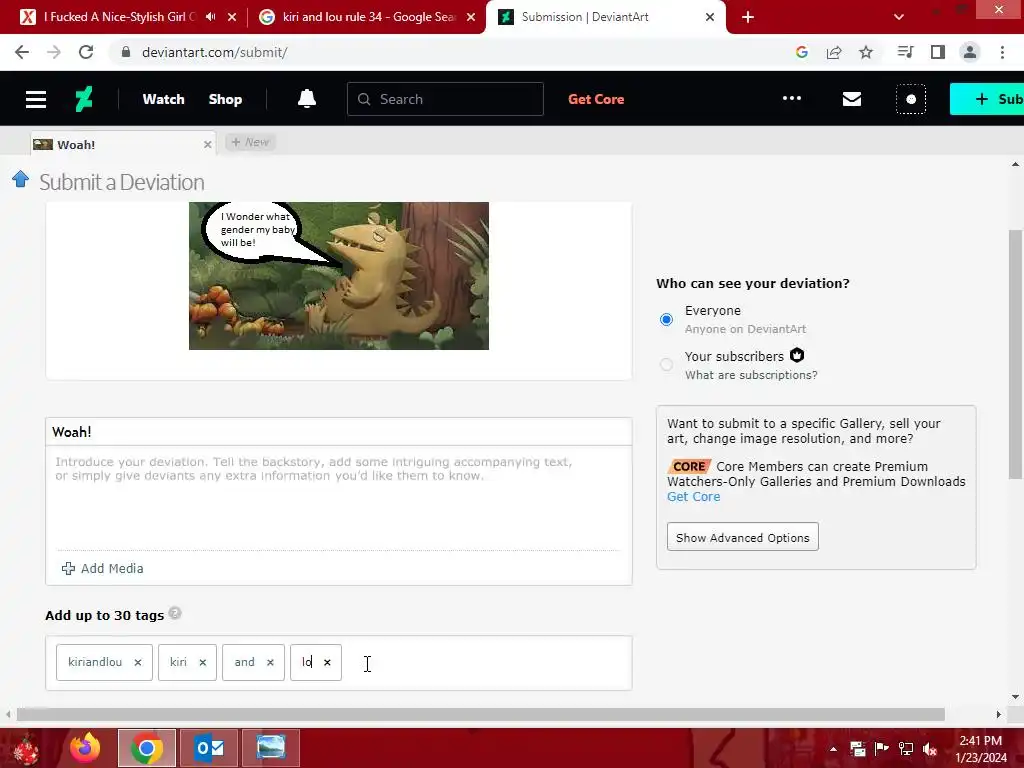Click the Submit button in the header
This screenshot has height=768, width=1024.
pyautogui.click(x=987, y=99)
